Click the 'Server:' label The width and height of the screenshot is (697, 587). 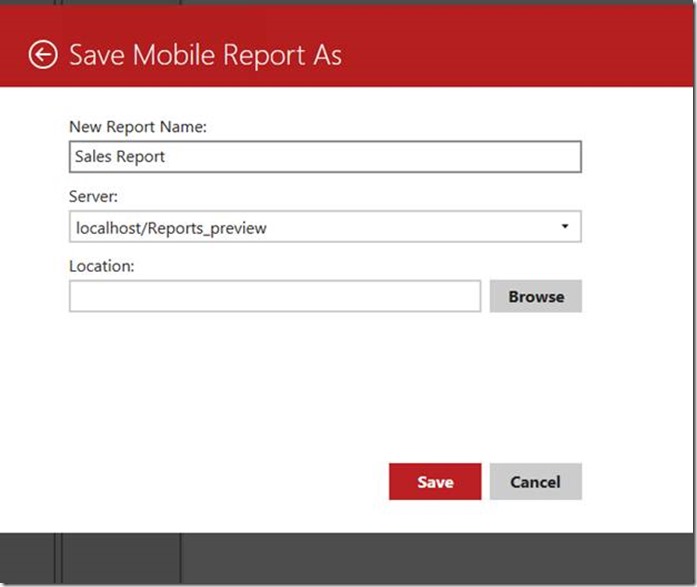94,196
